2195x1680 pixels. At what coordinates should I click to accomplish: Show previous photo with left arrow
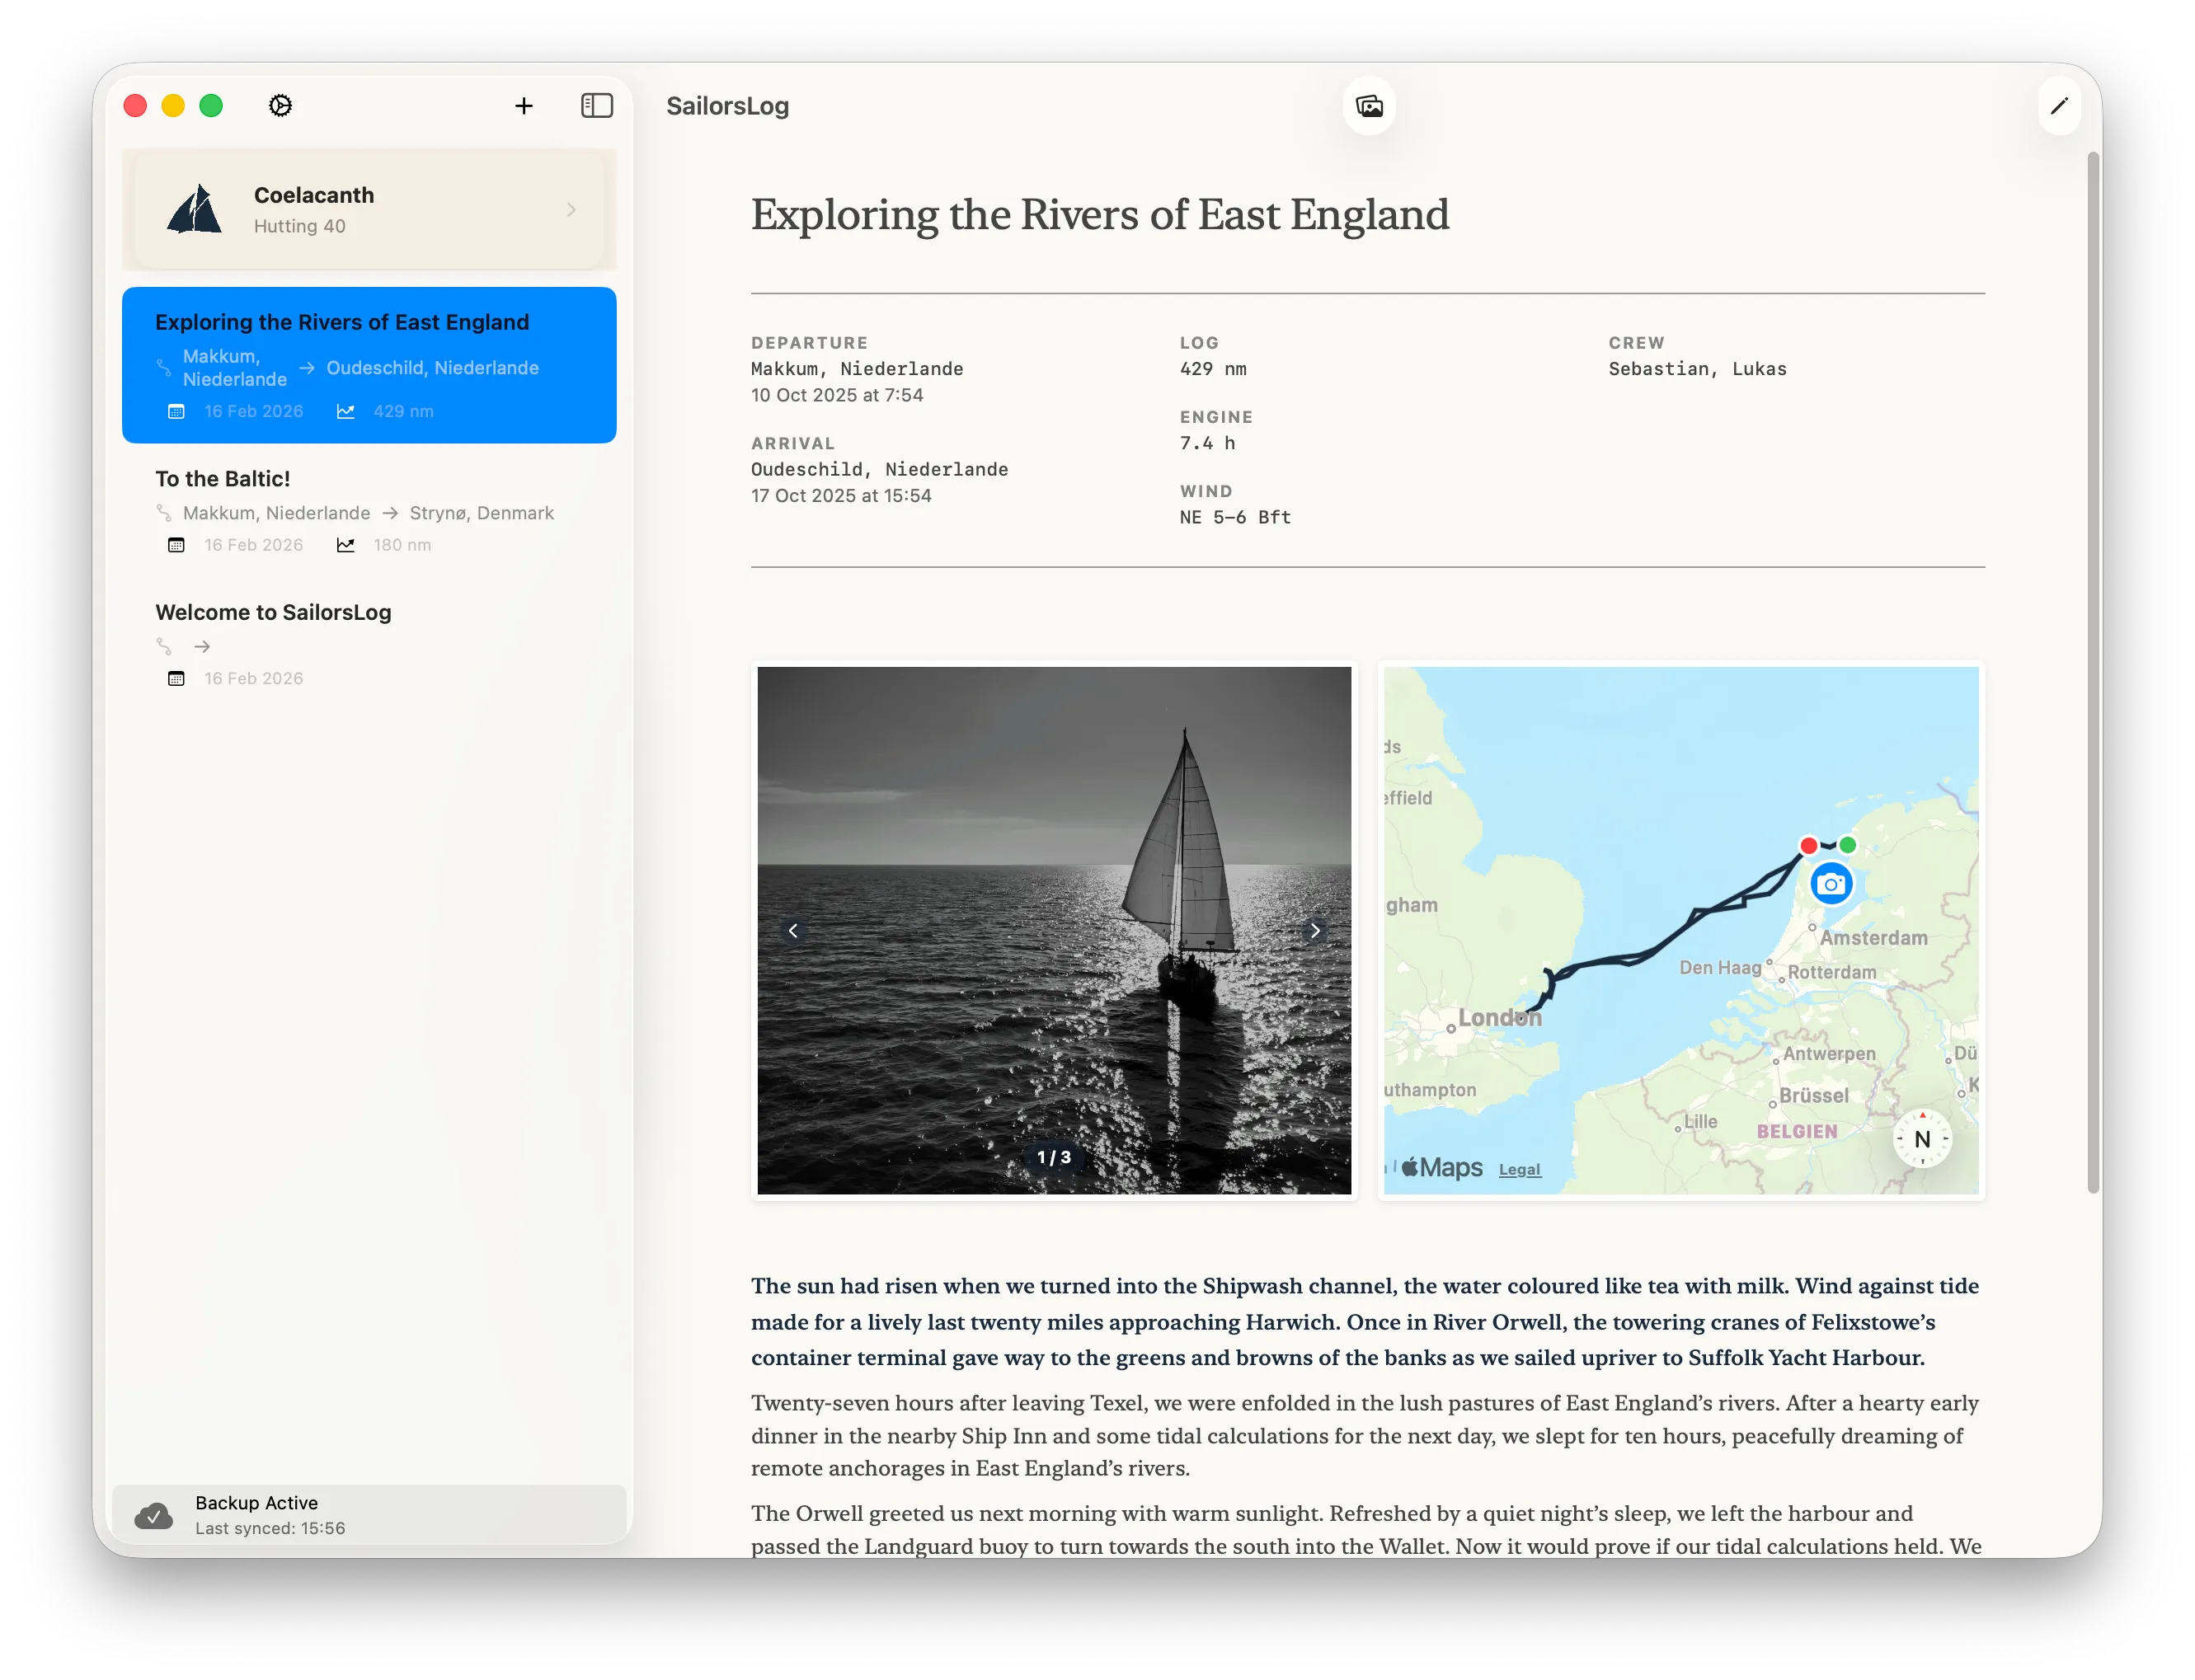click(793, 931)
